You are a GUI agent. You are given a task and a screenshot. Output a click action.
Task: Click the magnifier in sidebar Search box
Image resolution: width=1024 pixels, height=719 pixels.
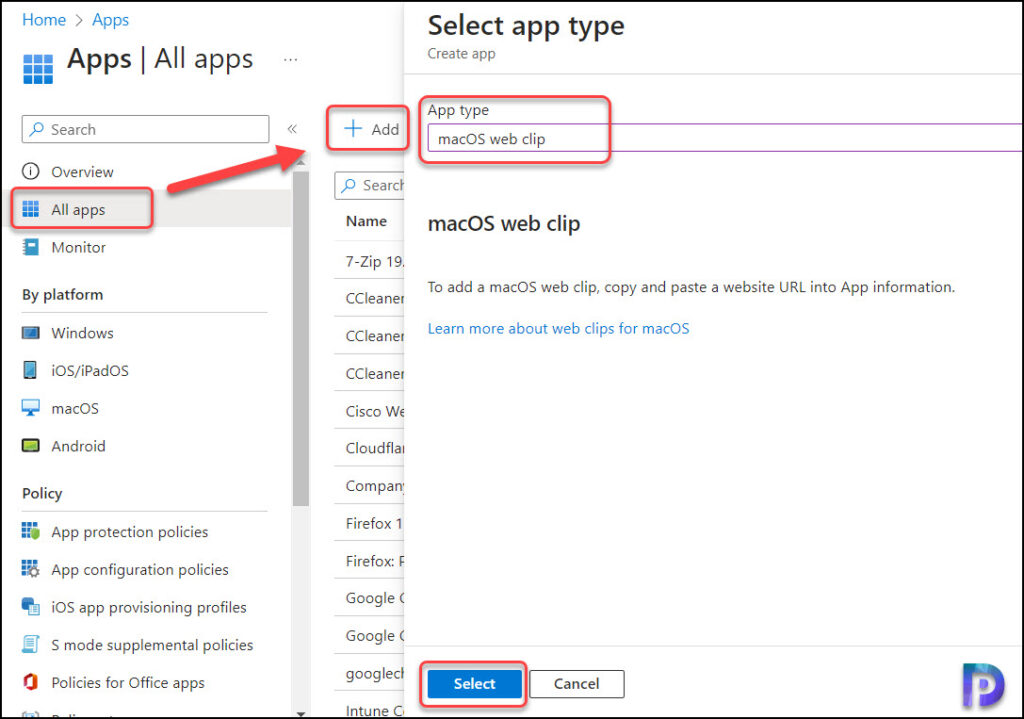click(x=37, y=129)
